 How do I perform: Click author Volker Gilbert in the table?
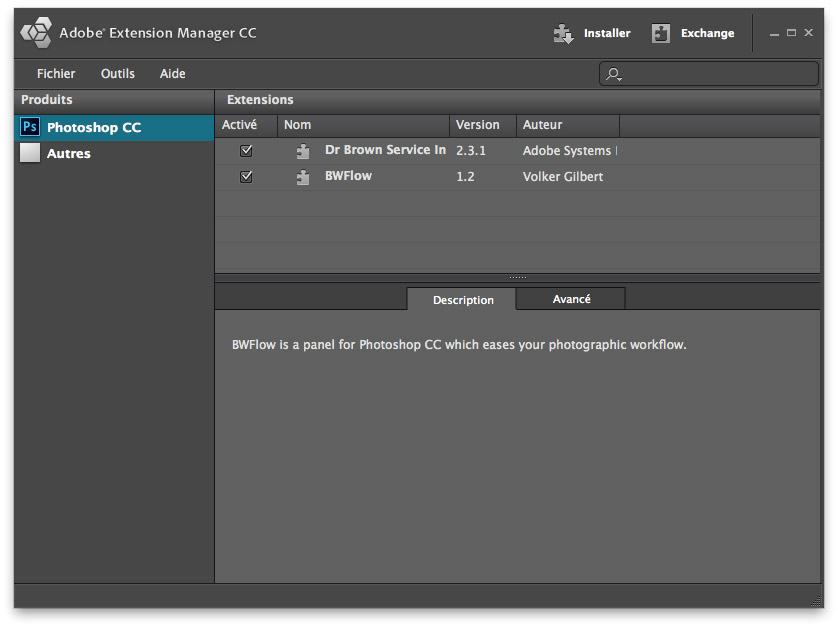pos(563,176)
